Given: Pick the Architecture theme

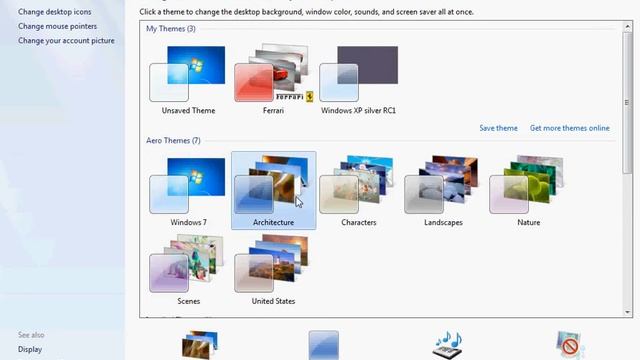Looking at the screenshot, I should 273,190.
